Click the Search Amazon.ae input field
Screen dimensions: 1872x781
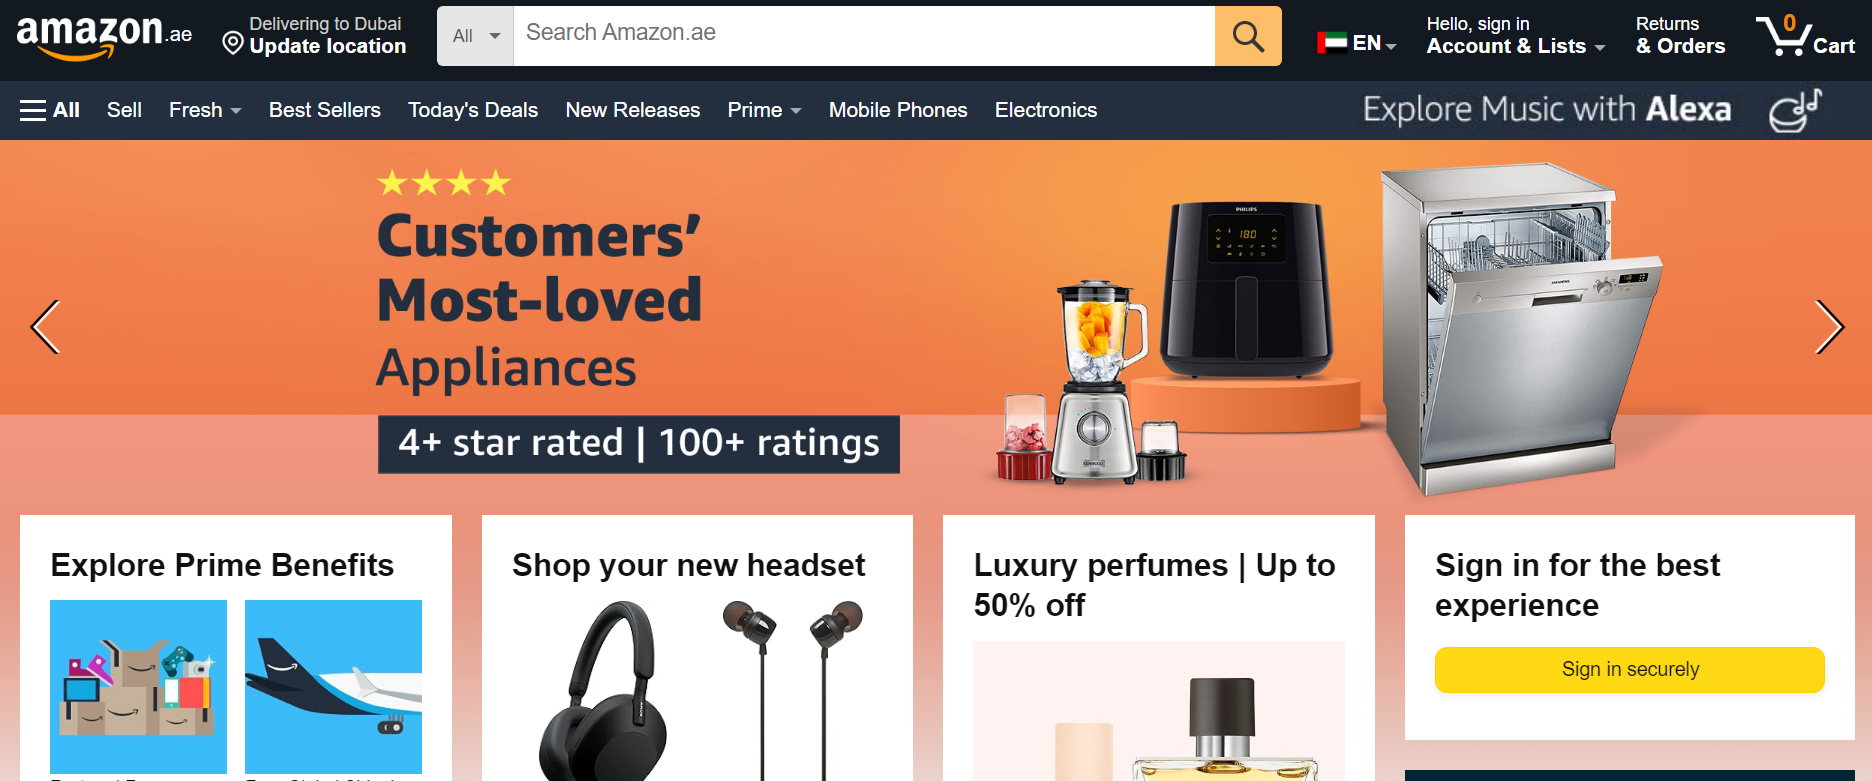coord(864,36)
